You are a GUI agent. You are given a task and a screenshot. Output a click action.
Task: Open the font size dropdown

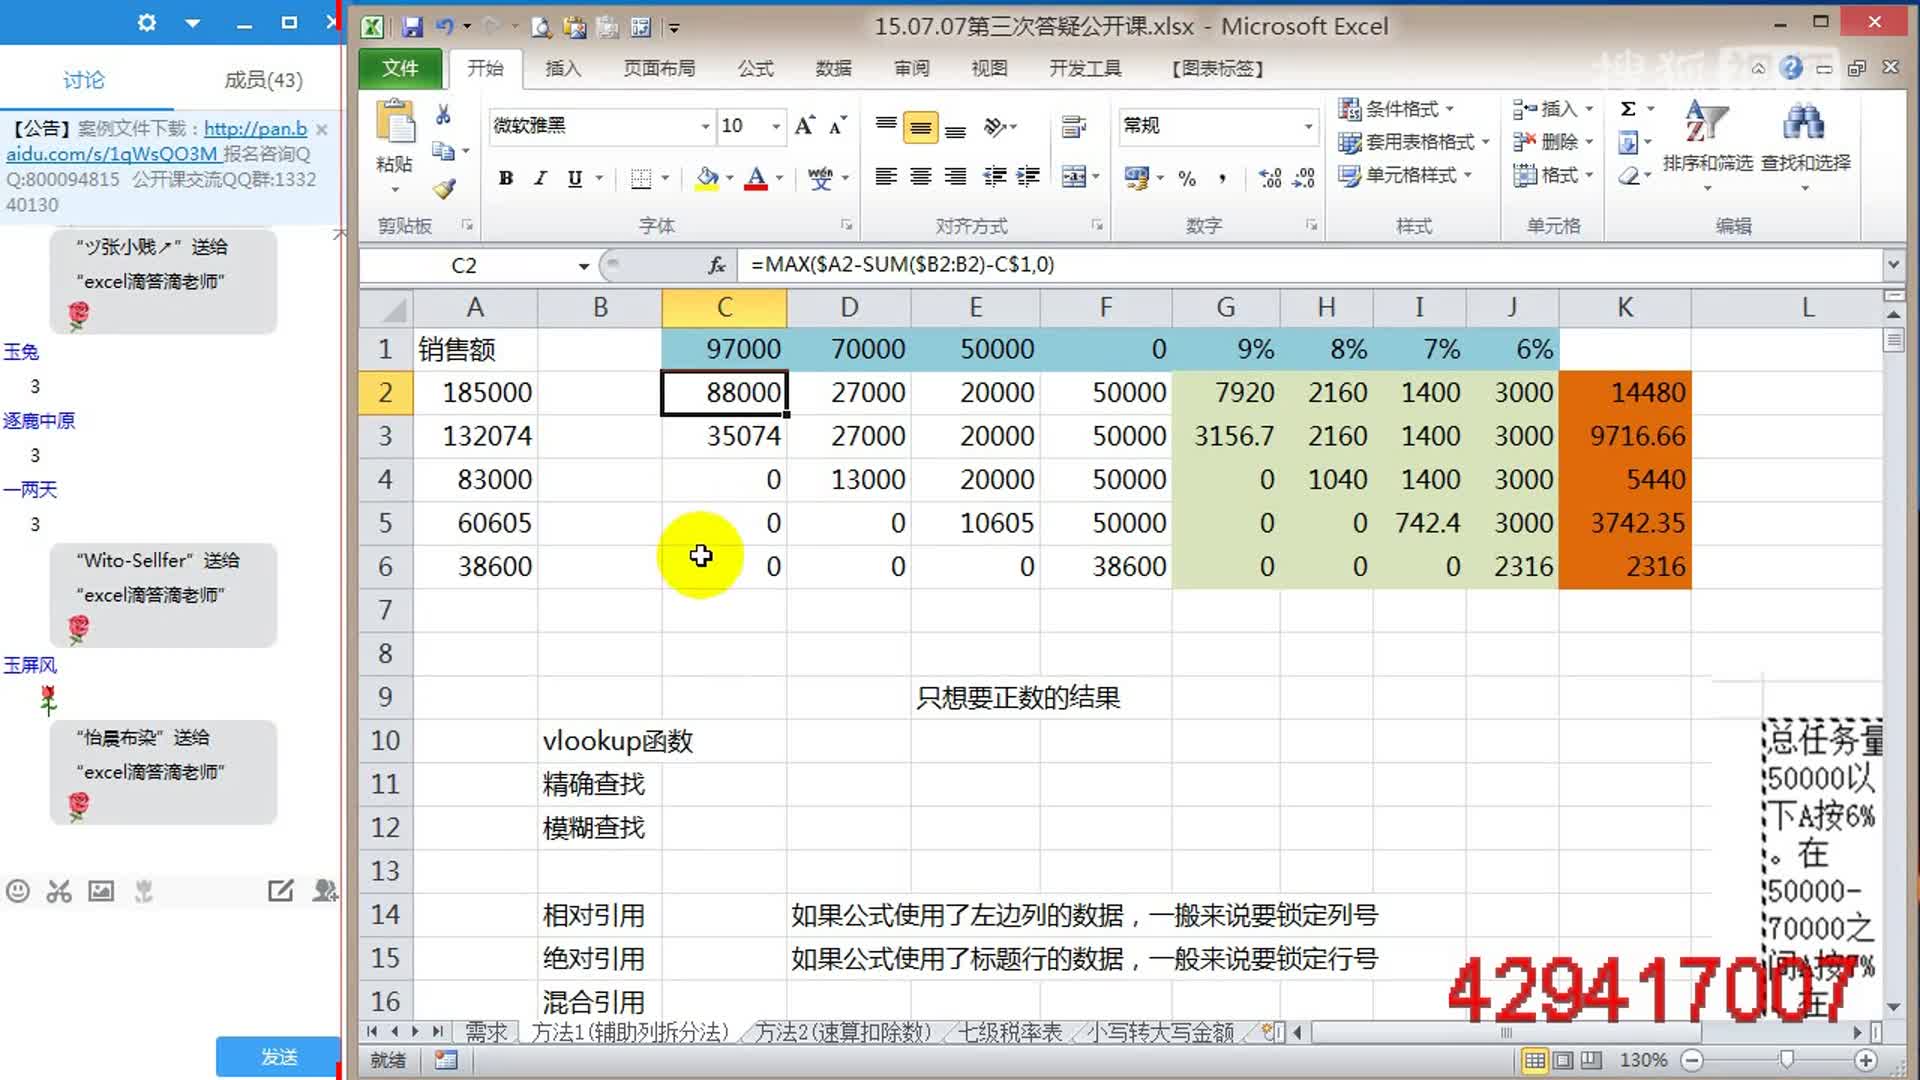pos(775,126)
